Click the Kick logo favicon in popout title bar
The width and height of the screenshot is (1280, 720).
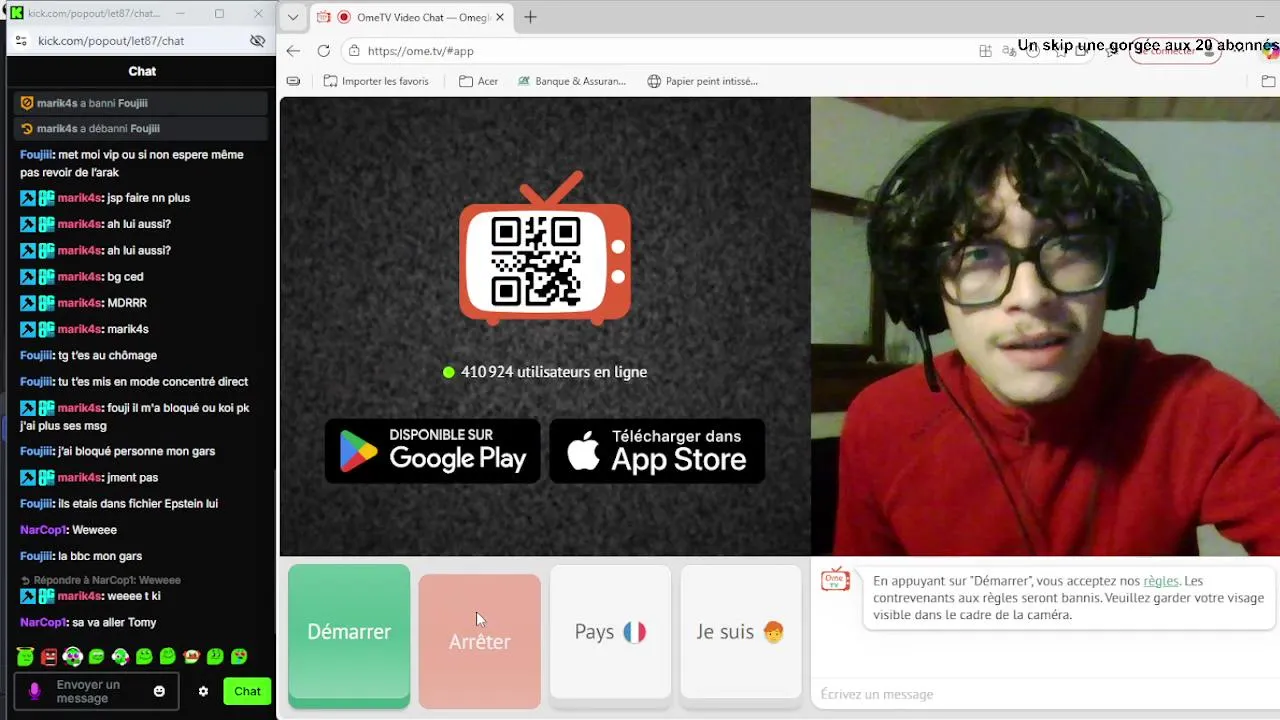pos(17,13)
